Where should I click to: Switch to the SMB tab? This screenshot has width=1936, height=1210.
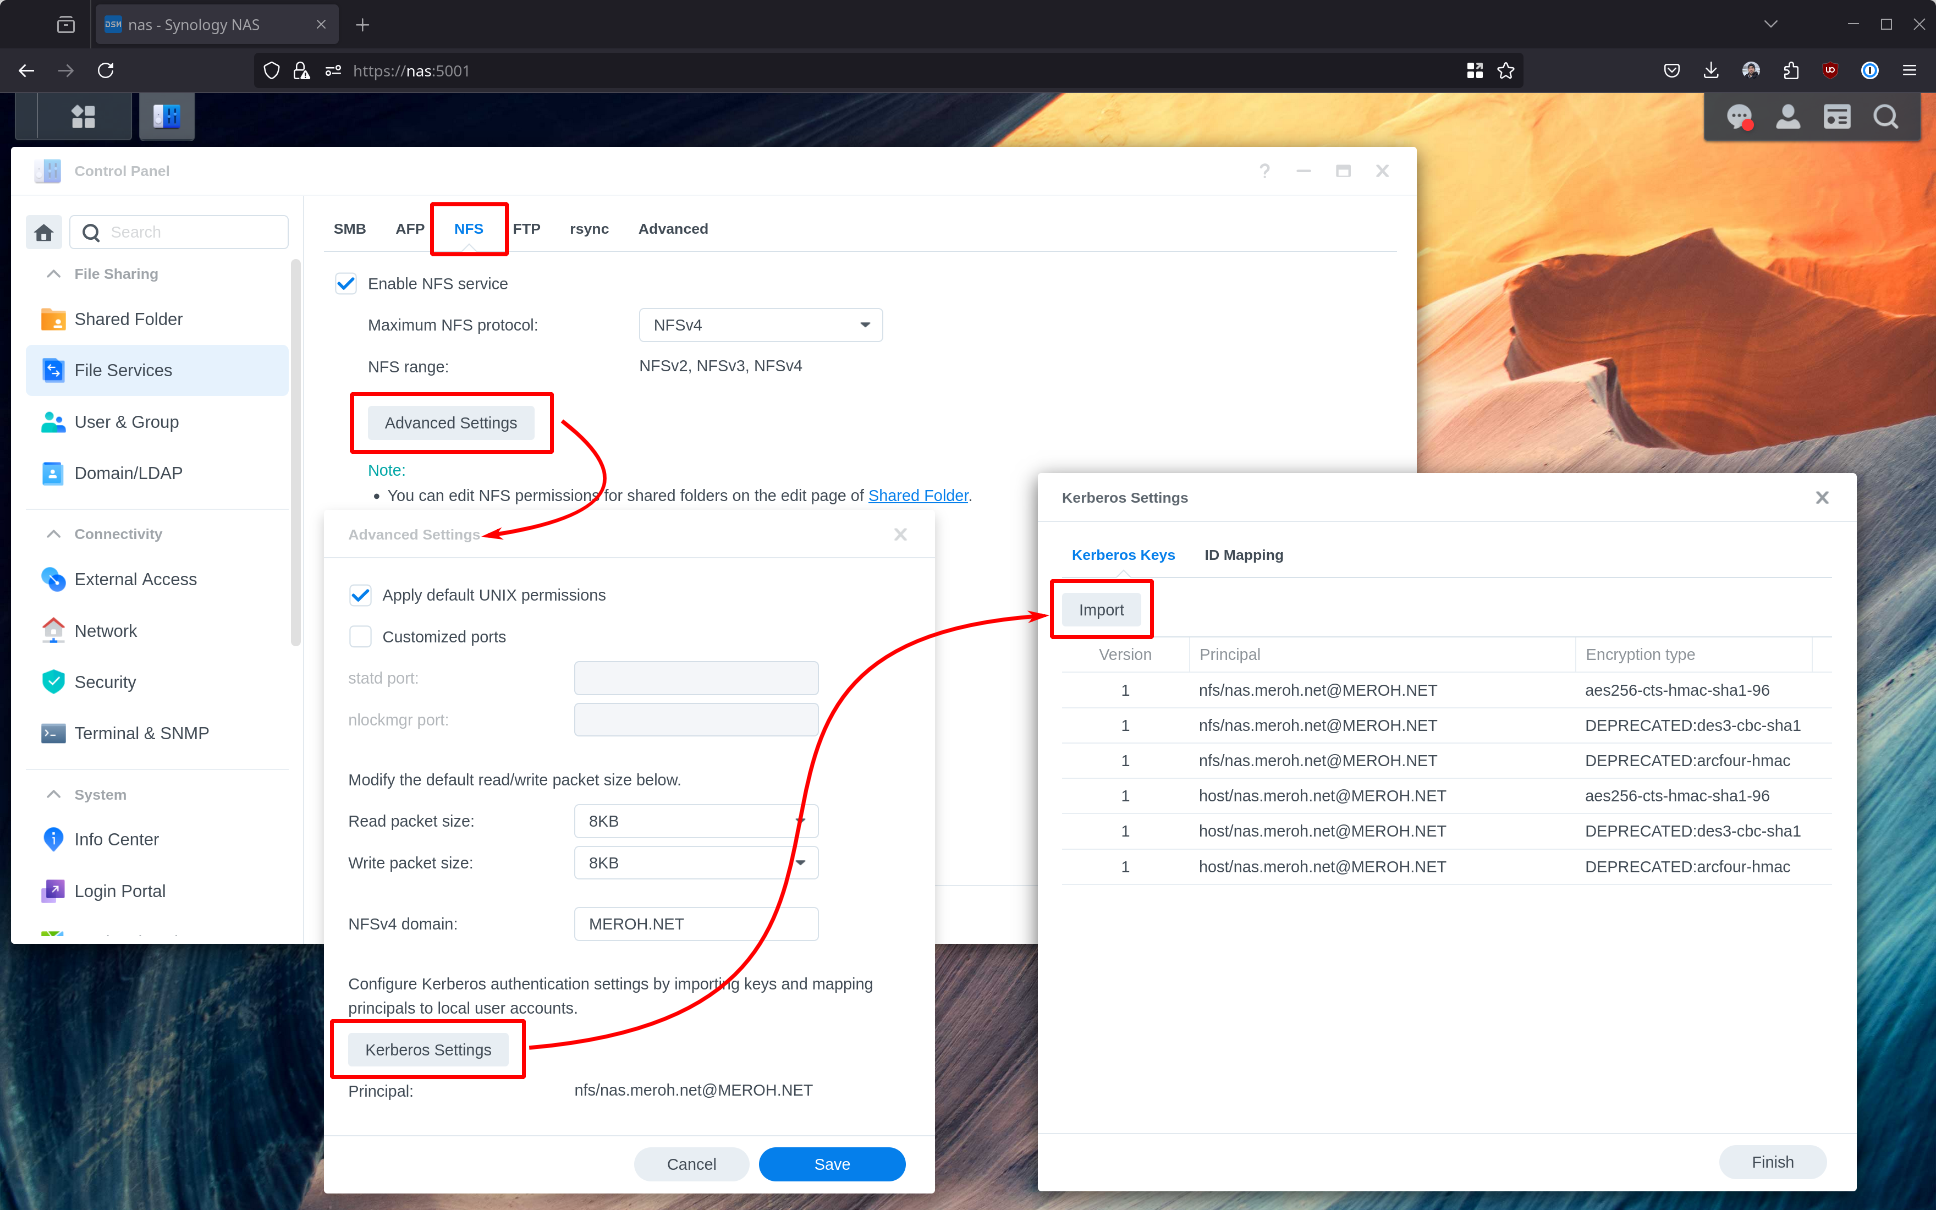pos(350,228)
